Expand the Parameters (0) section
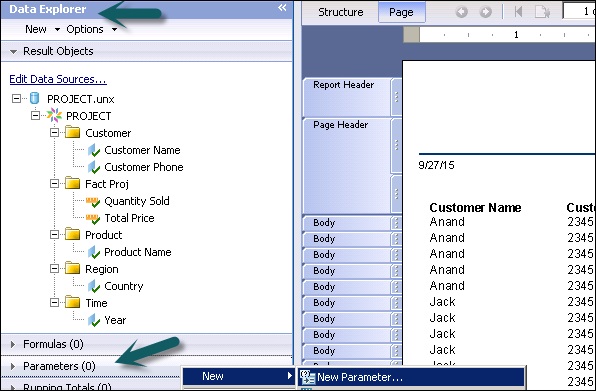 click(13, 366)
